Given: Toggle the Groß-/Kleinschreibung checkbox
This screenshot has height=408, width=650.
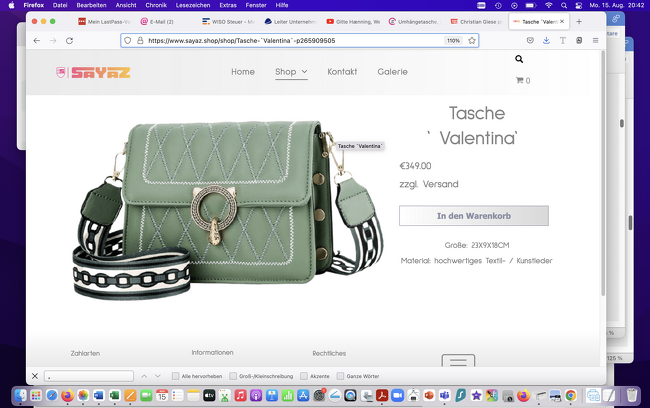Looking at the screenshot, I should (233, 376).
